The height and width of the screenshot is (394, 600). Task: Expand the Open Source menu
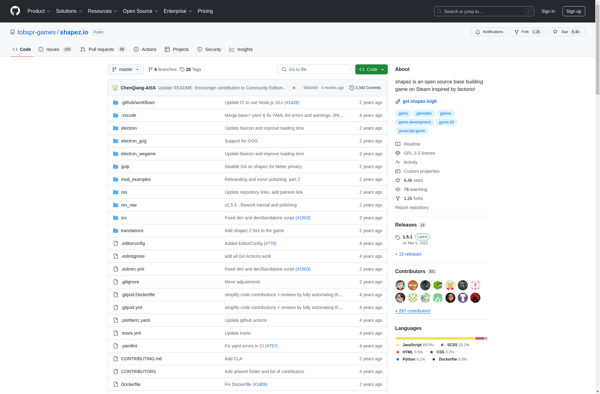140,11
